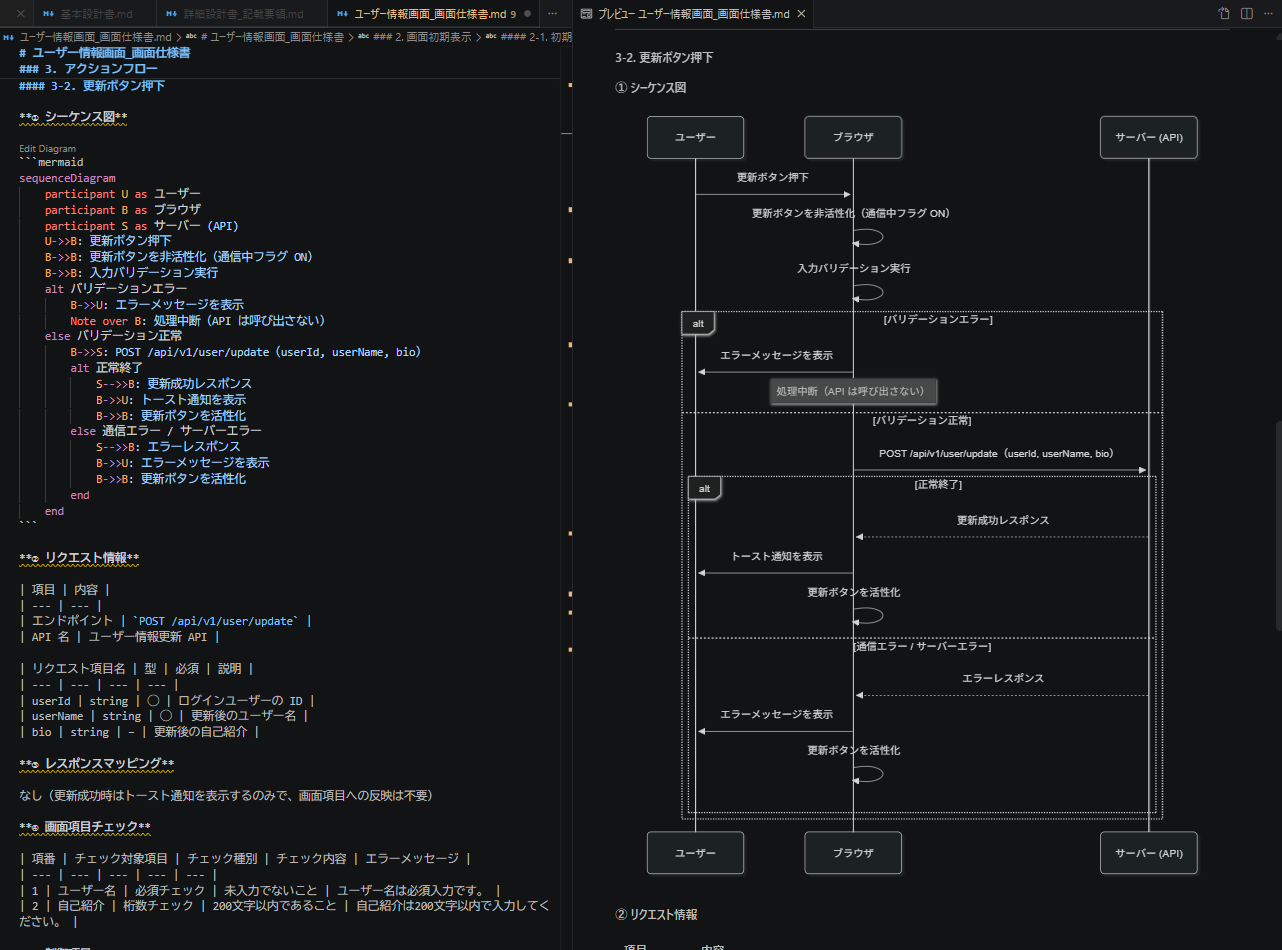Image resolution: width=1282 pixels, height=950 pixels.
Task: Click the '更新成功レスポンス' label in the diagram
Action: (x=1003, y=521)
